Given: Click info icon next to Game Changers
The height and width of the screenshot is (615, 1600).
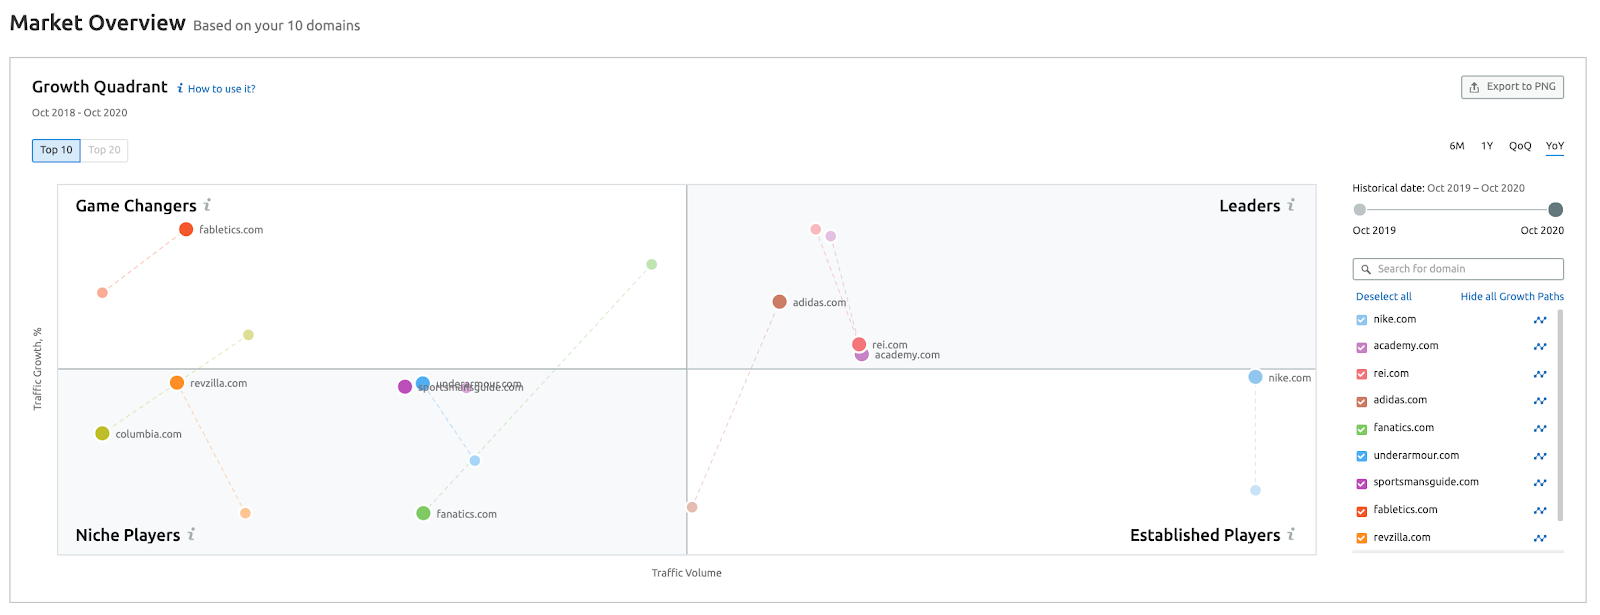Looking at the screenshot, I should tap(207, 205).
